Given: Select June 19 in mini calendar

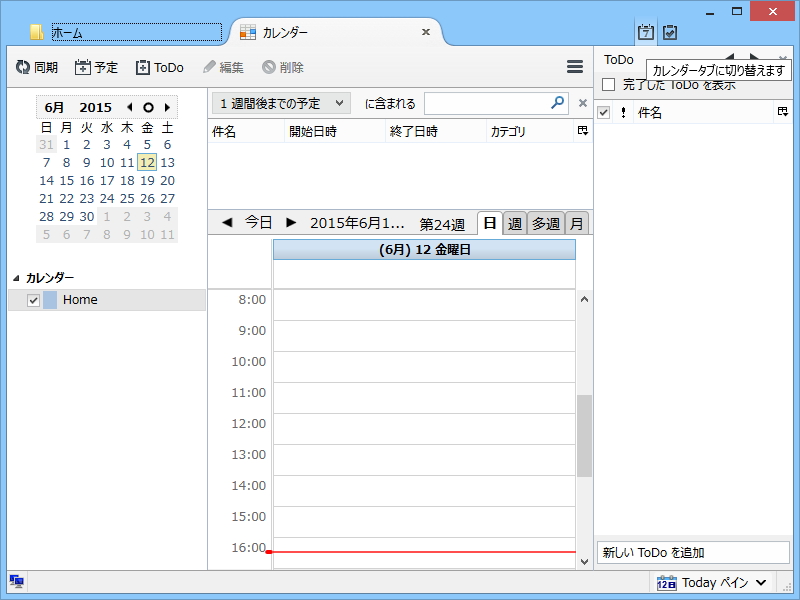Looking at the screenshot, I should tap(147, 181).
